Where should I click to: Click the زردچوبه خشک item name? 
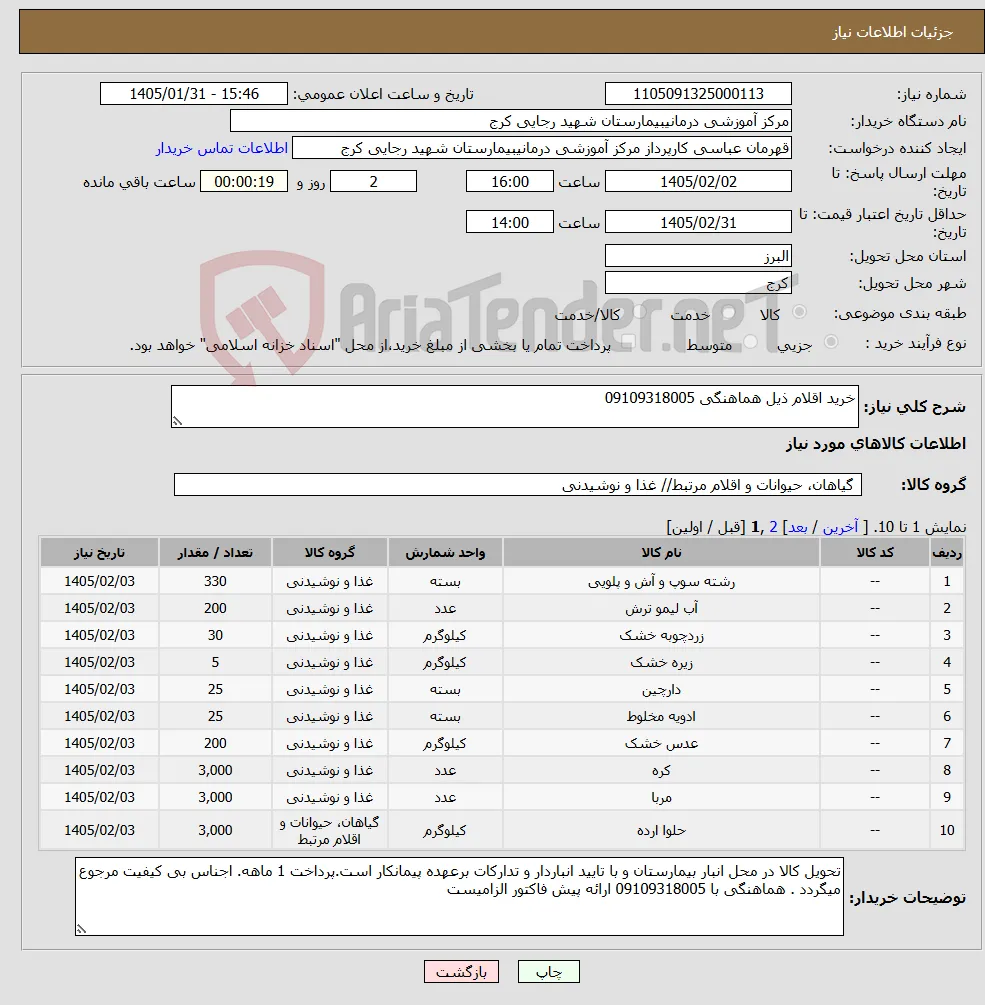click(661, 635)
